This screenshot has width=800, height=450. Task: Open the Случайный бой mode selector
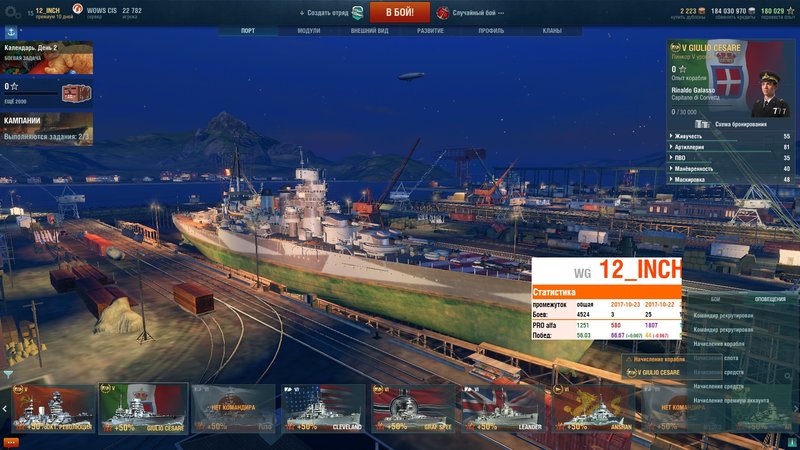(478, 13)
